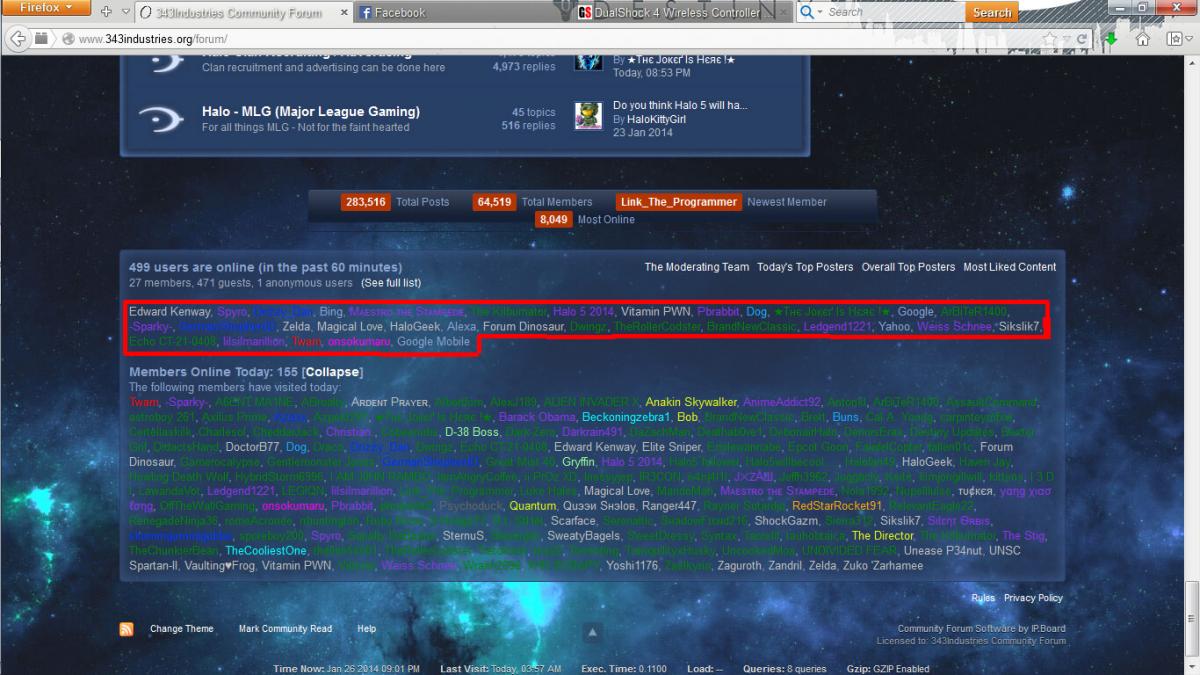Click the '4,973 replies' count
This screenshot has height=675, width=1200.
524,68
